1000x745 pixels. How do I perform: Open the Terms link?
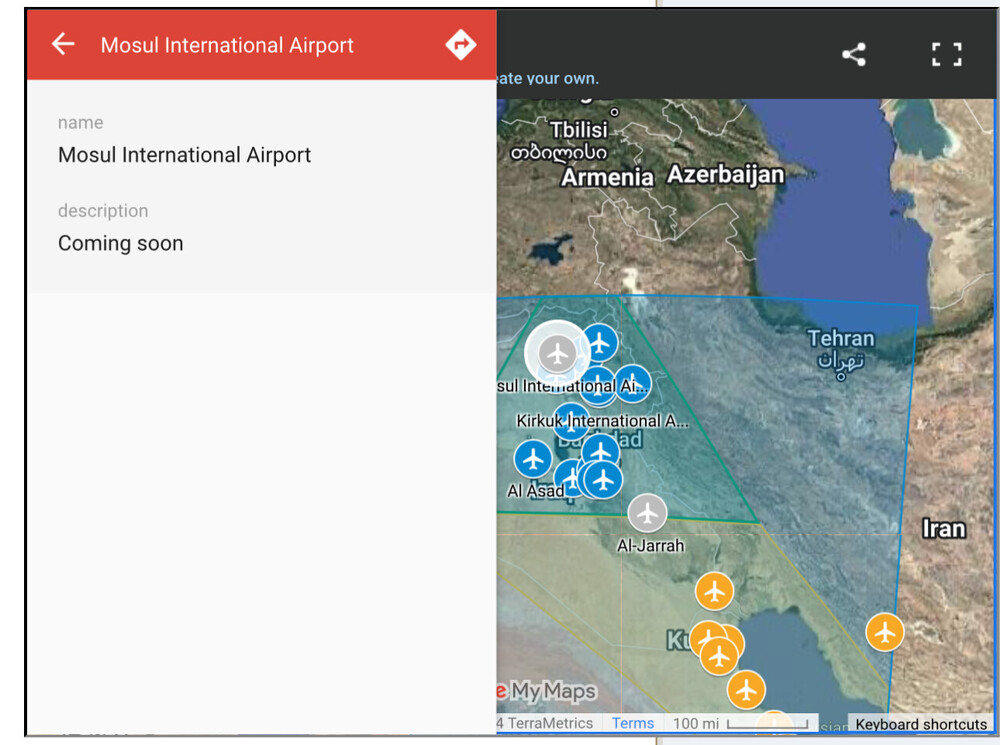(633, 723)
